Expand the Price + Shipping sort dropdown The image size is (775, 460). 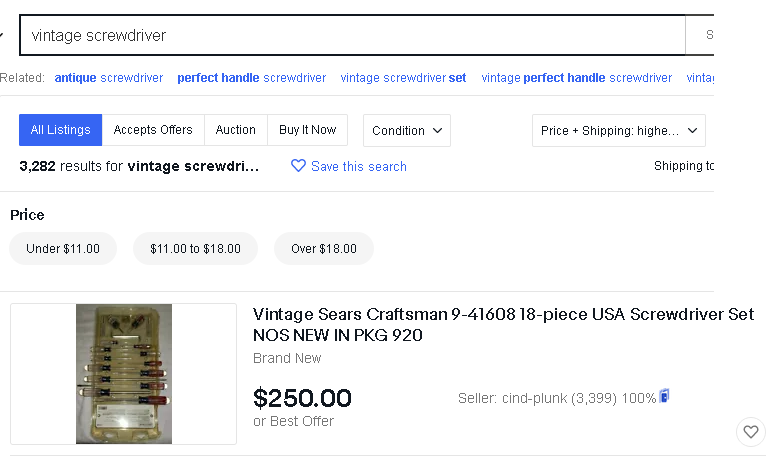618,130
